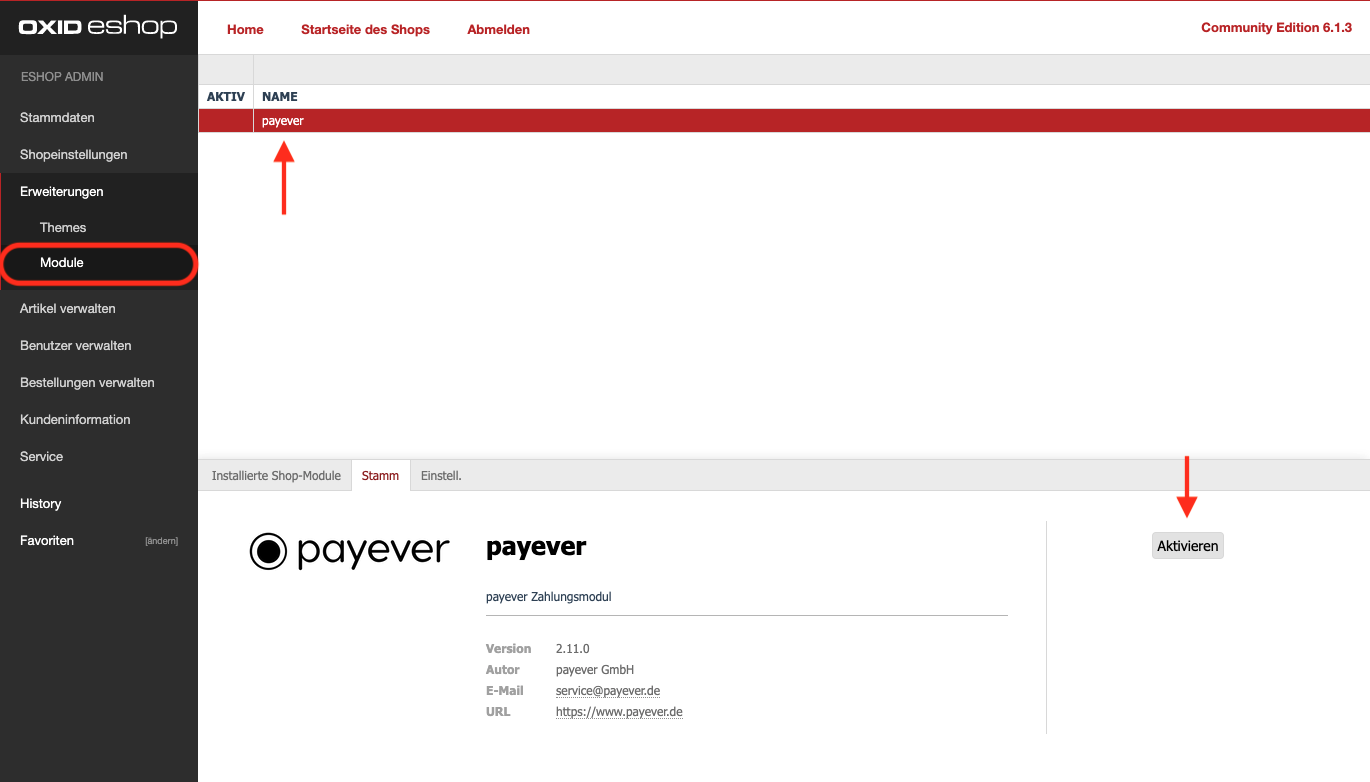Click the bold payever module title
The width and height of the screenshot is (1370, 782).
(x=536, y=547)
